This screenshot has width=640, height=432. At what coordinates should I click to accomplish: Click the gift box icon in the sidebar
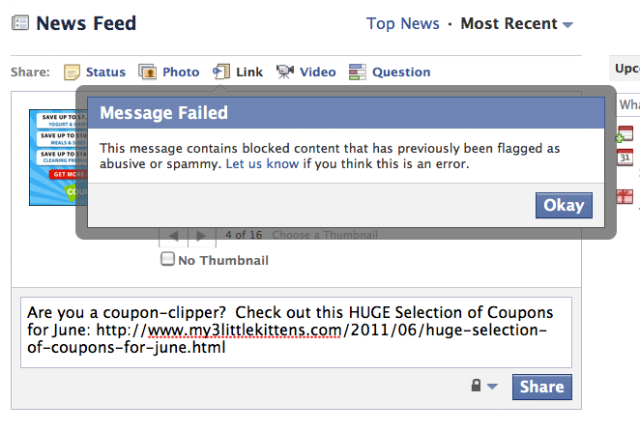(x=624, y=196)
